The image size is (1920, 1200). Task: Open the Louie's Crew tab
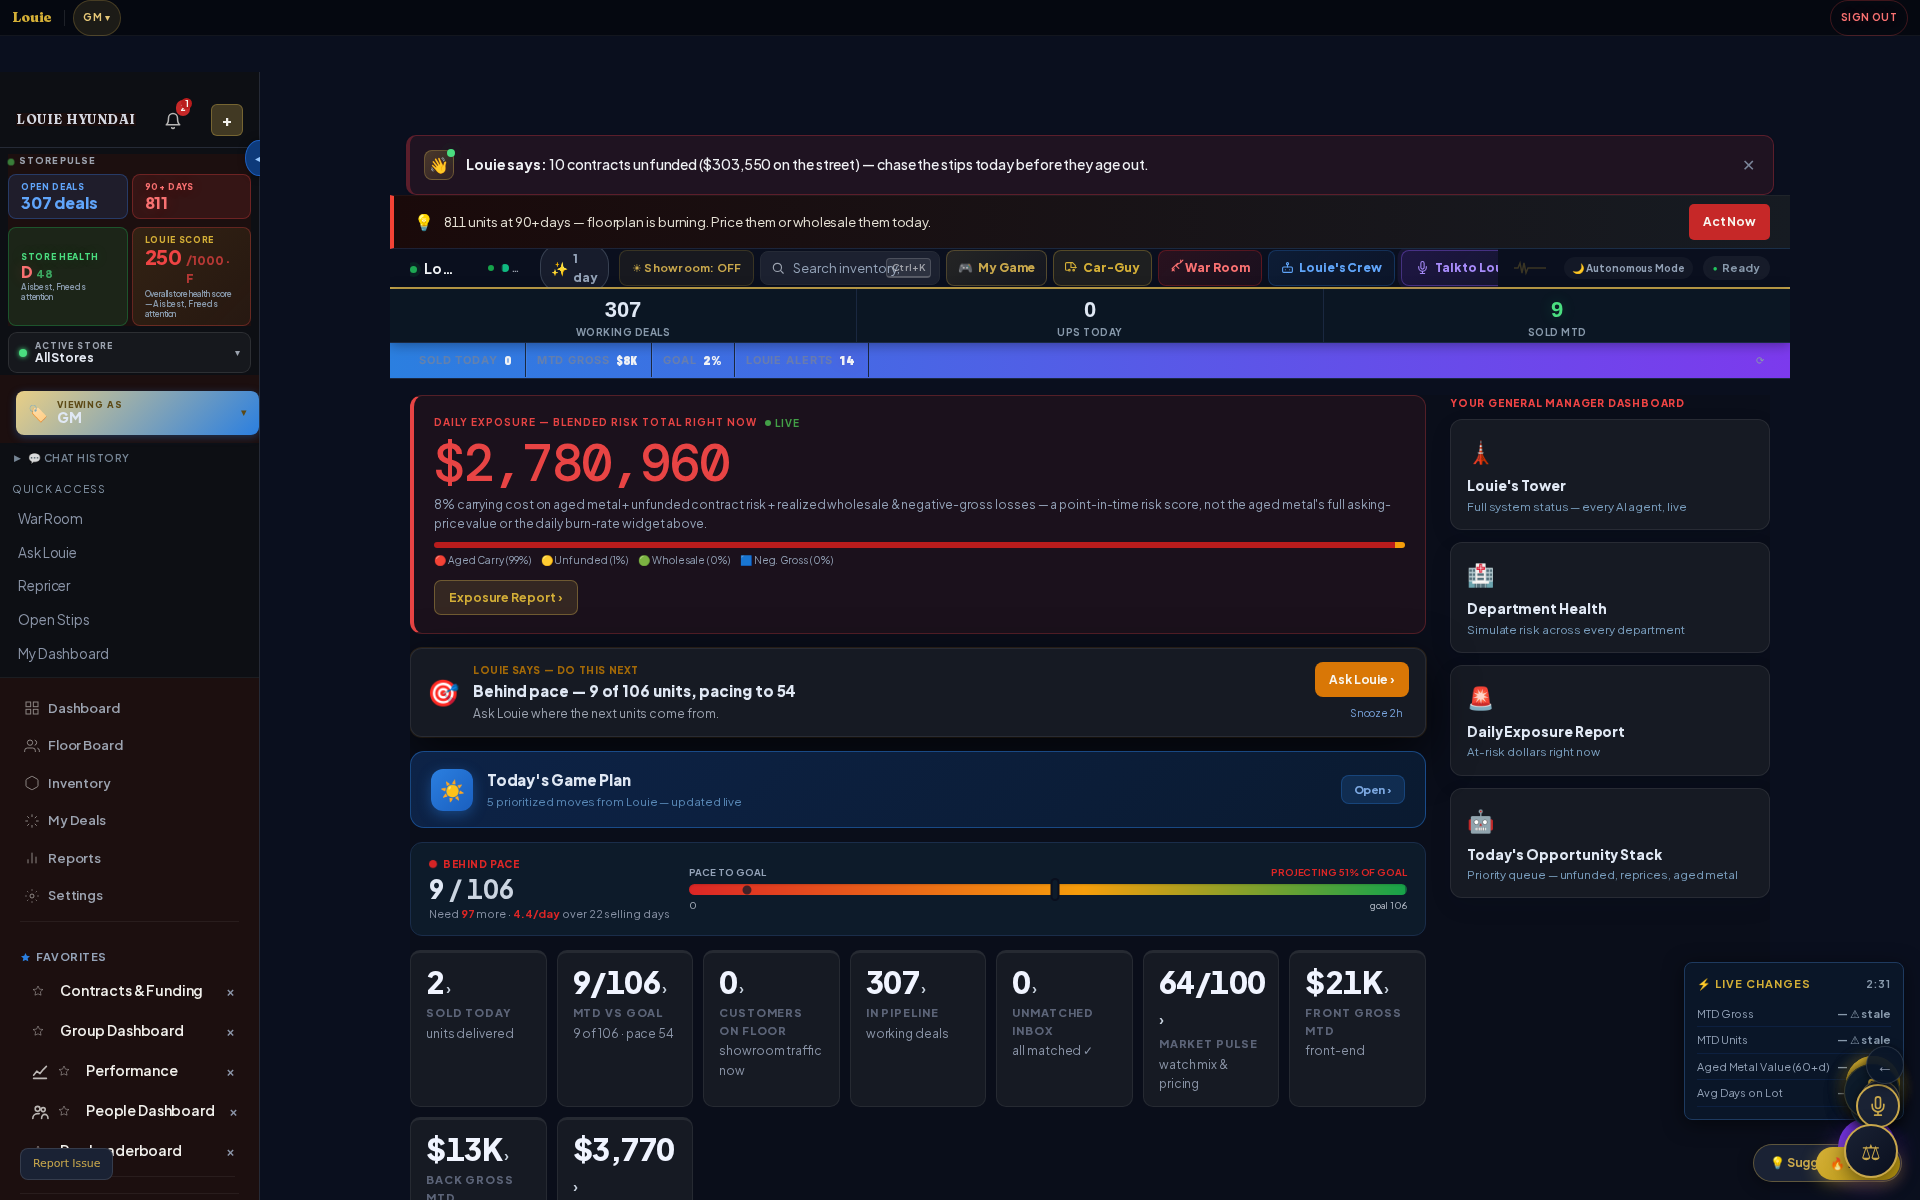pyautogui.click(x=1331, y=268)
